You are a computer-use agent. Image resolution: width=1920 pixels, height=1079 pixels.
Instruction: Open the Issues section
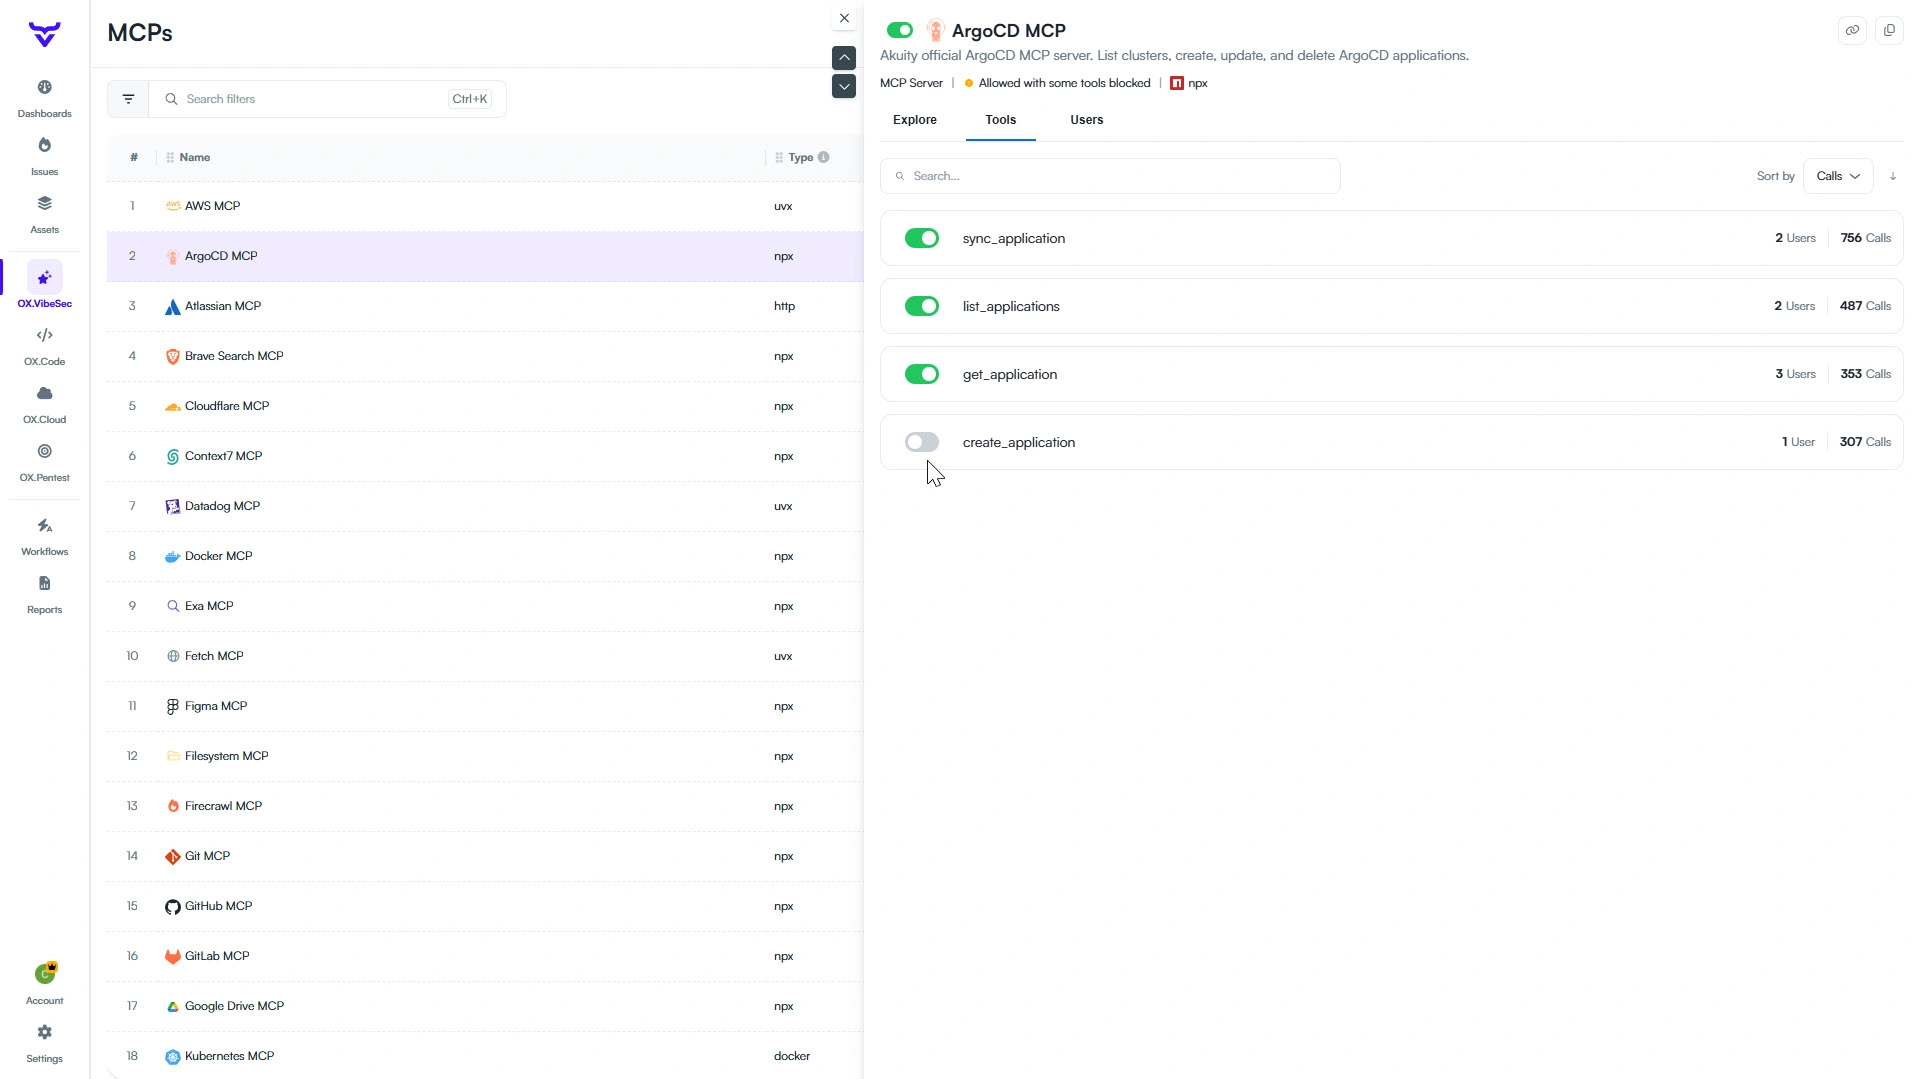click(44, 156)
